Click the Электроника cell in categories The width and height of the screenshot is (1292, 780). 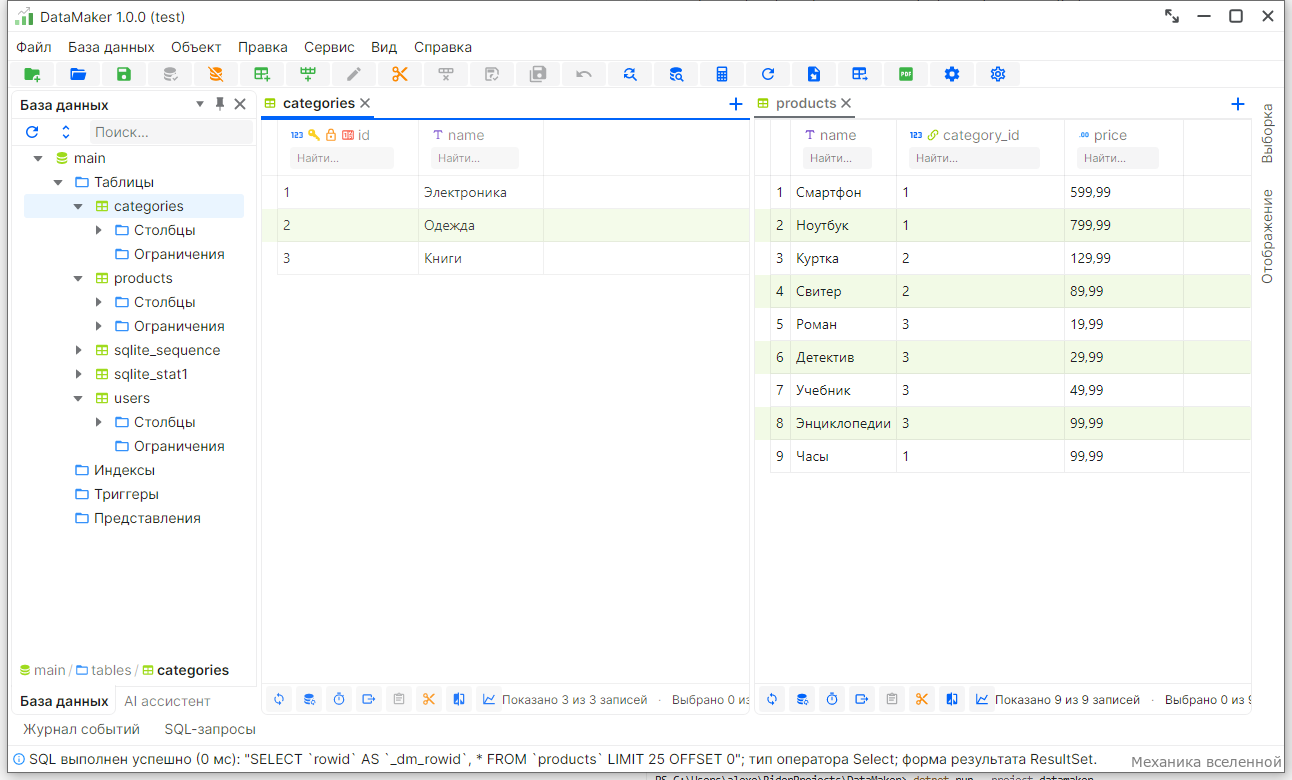[x=481, y=192]
